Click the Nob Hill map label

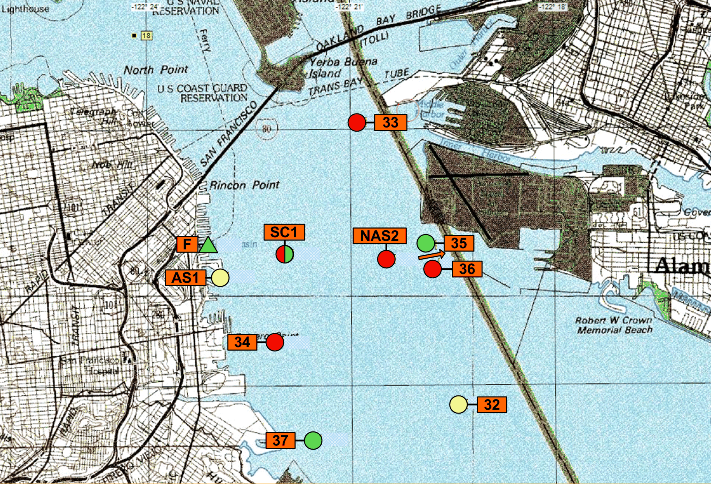coord(113,165)
